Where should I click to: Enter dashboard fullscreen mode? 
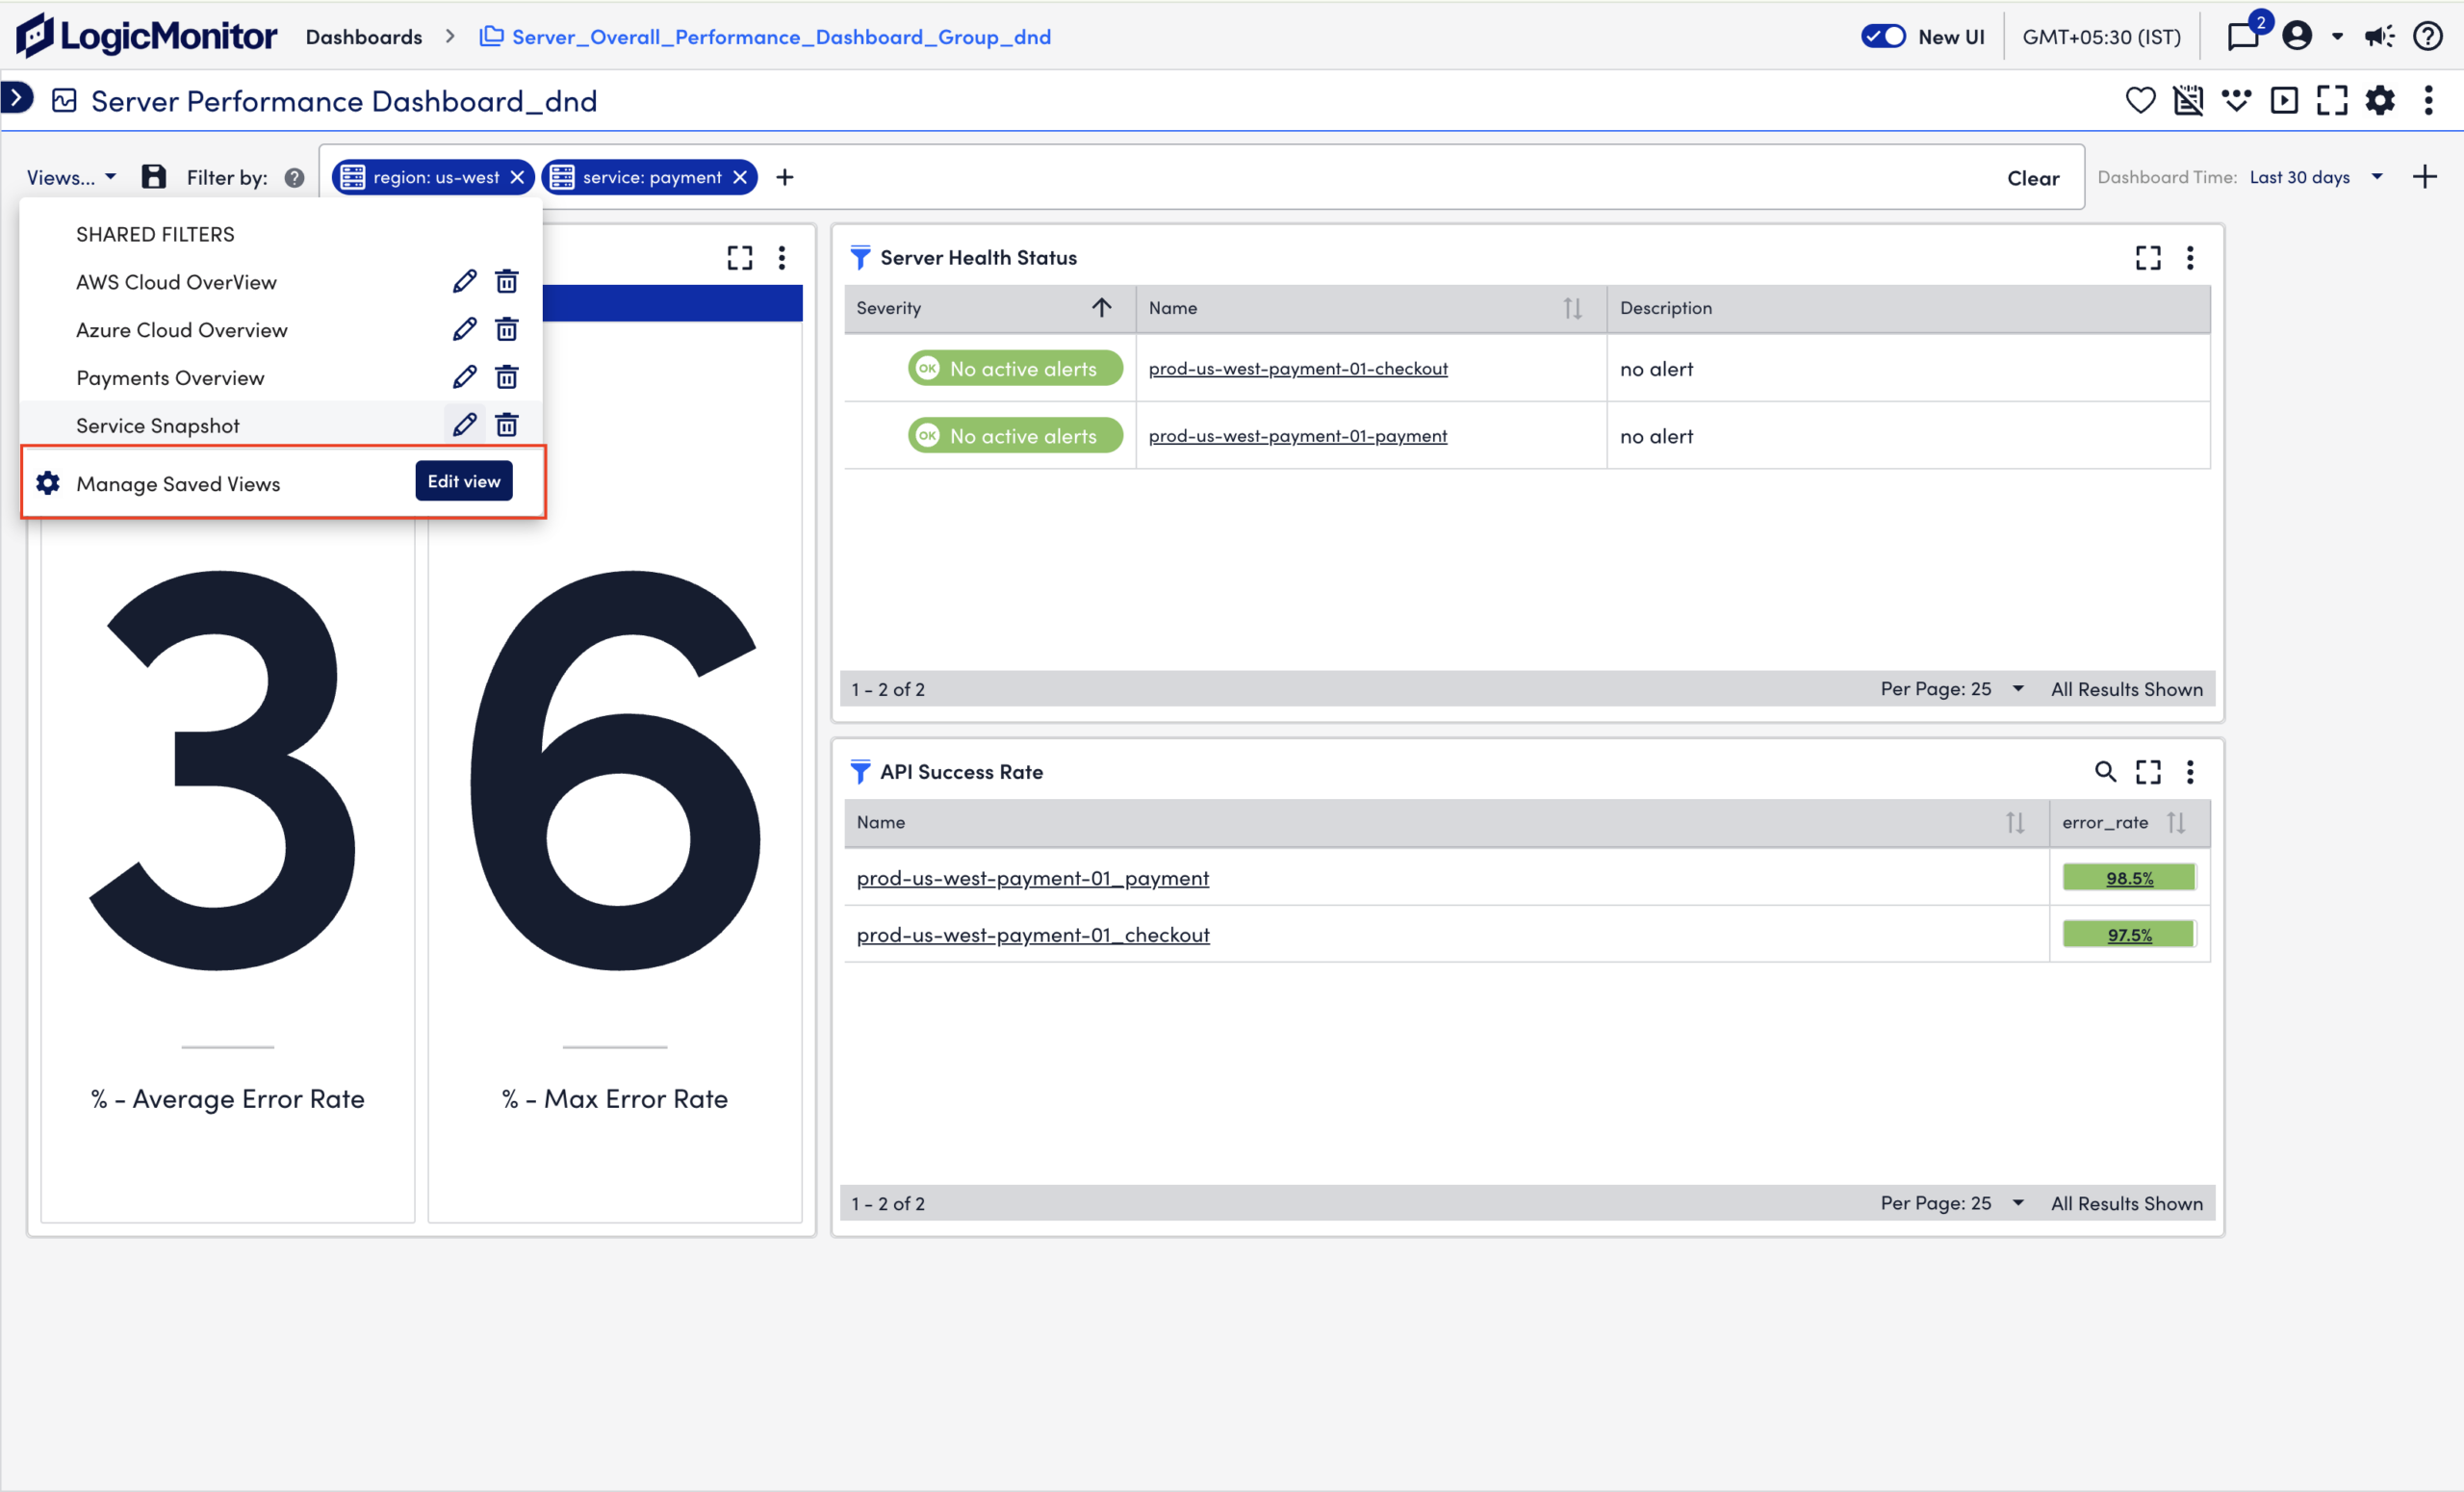point(2332,100)
